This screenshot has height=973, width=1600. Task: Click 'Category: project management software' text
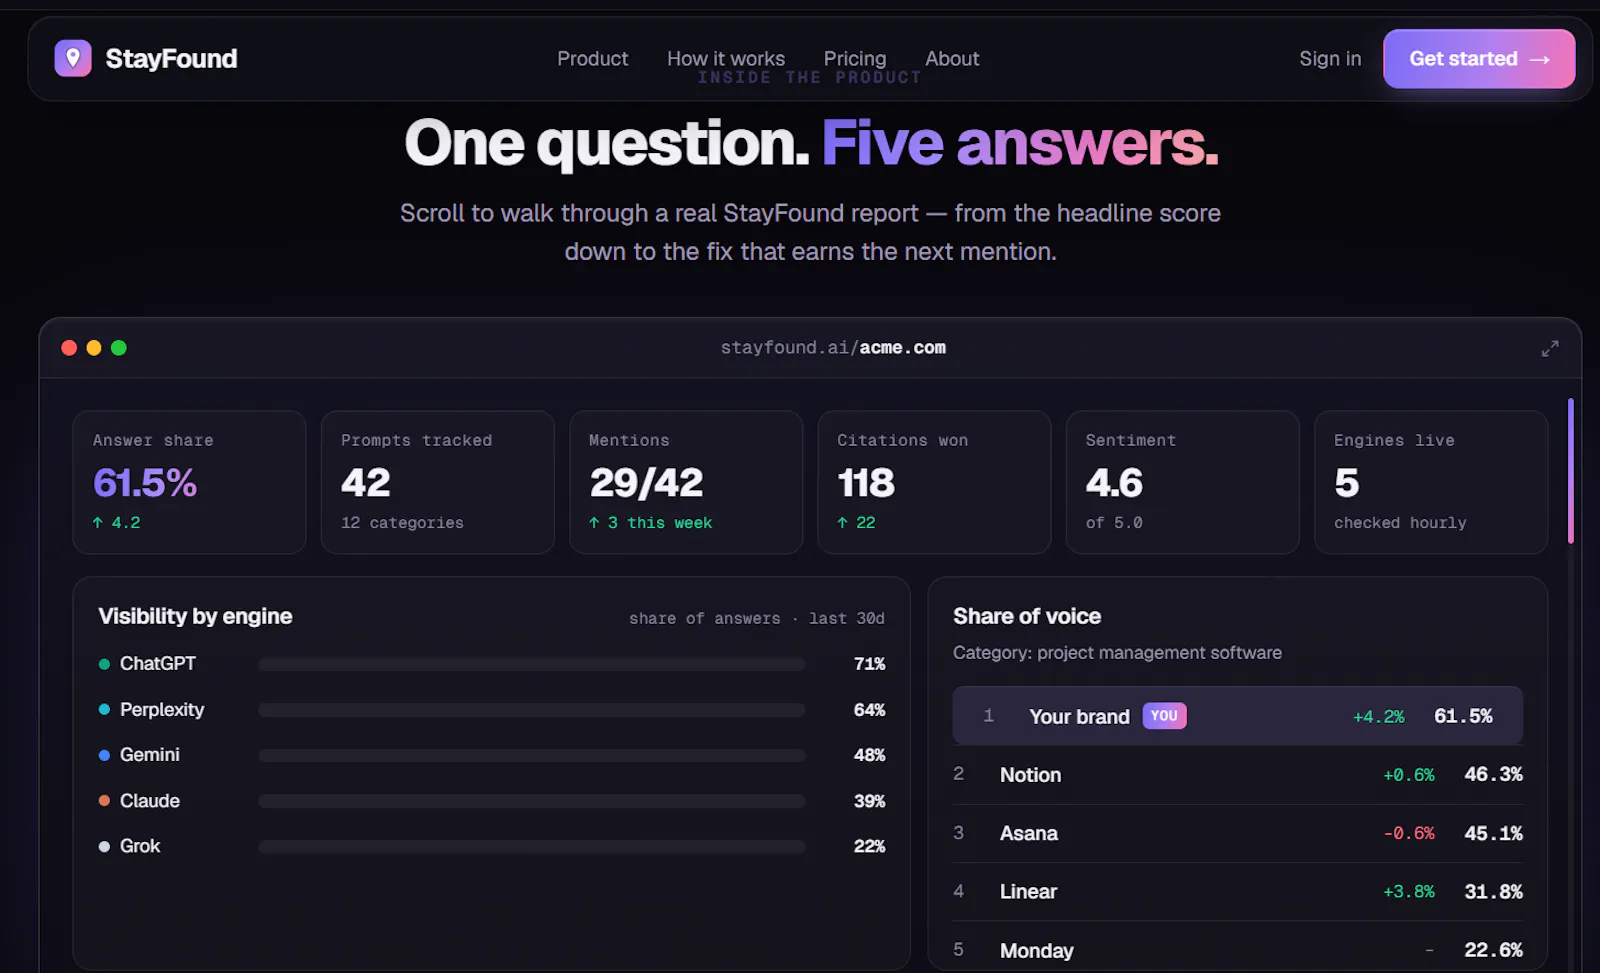(1117, 653)
